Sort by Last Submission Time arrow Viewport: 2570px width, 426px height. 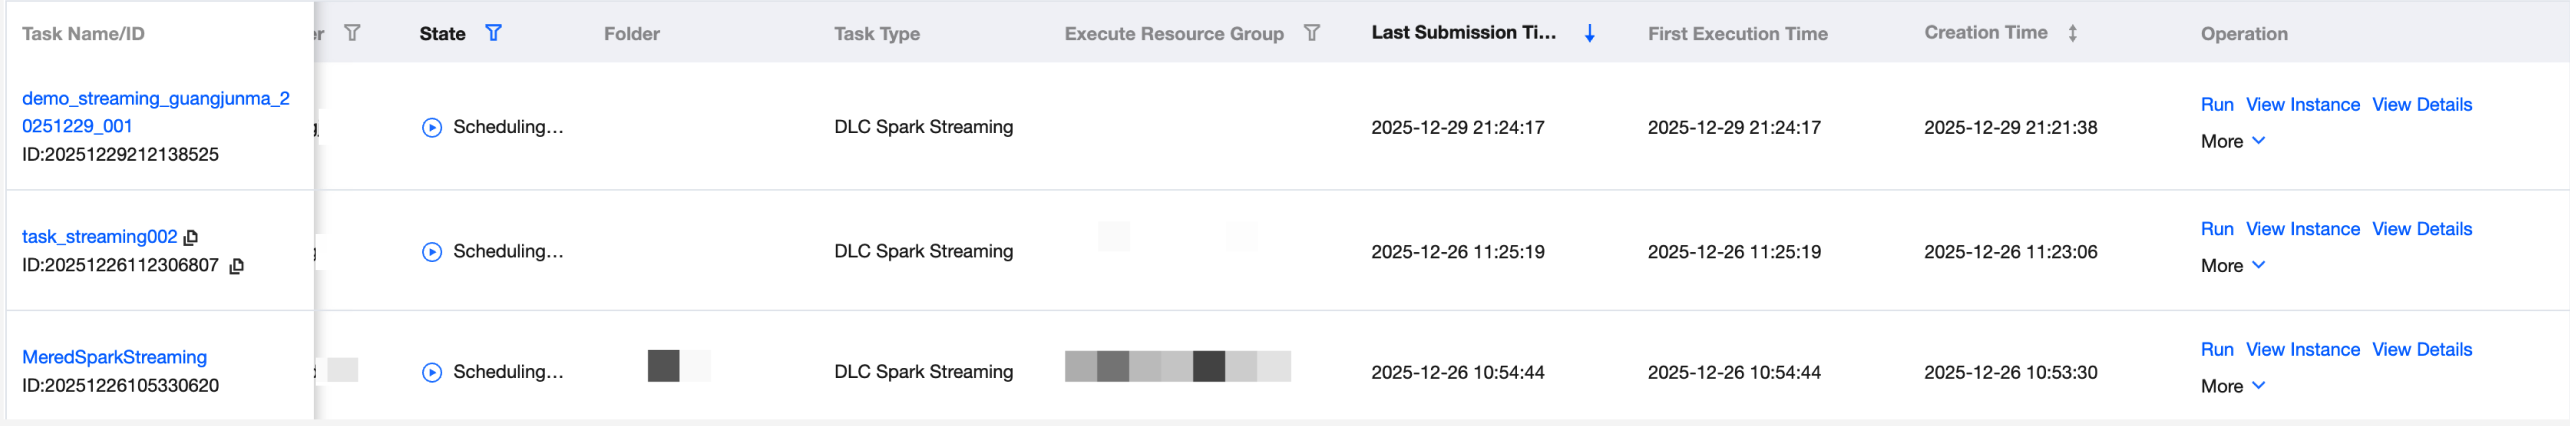(1589, 33)
